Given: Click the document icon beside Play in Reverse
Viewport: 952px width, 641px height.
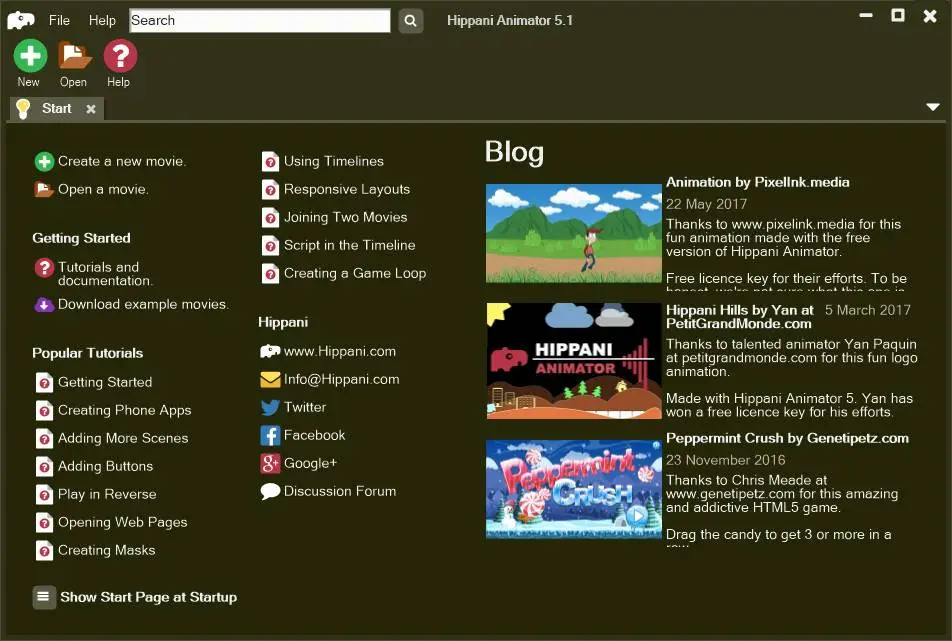Looking at the screenshot, I should pos(44,494).
